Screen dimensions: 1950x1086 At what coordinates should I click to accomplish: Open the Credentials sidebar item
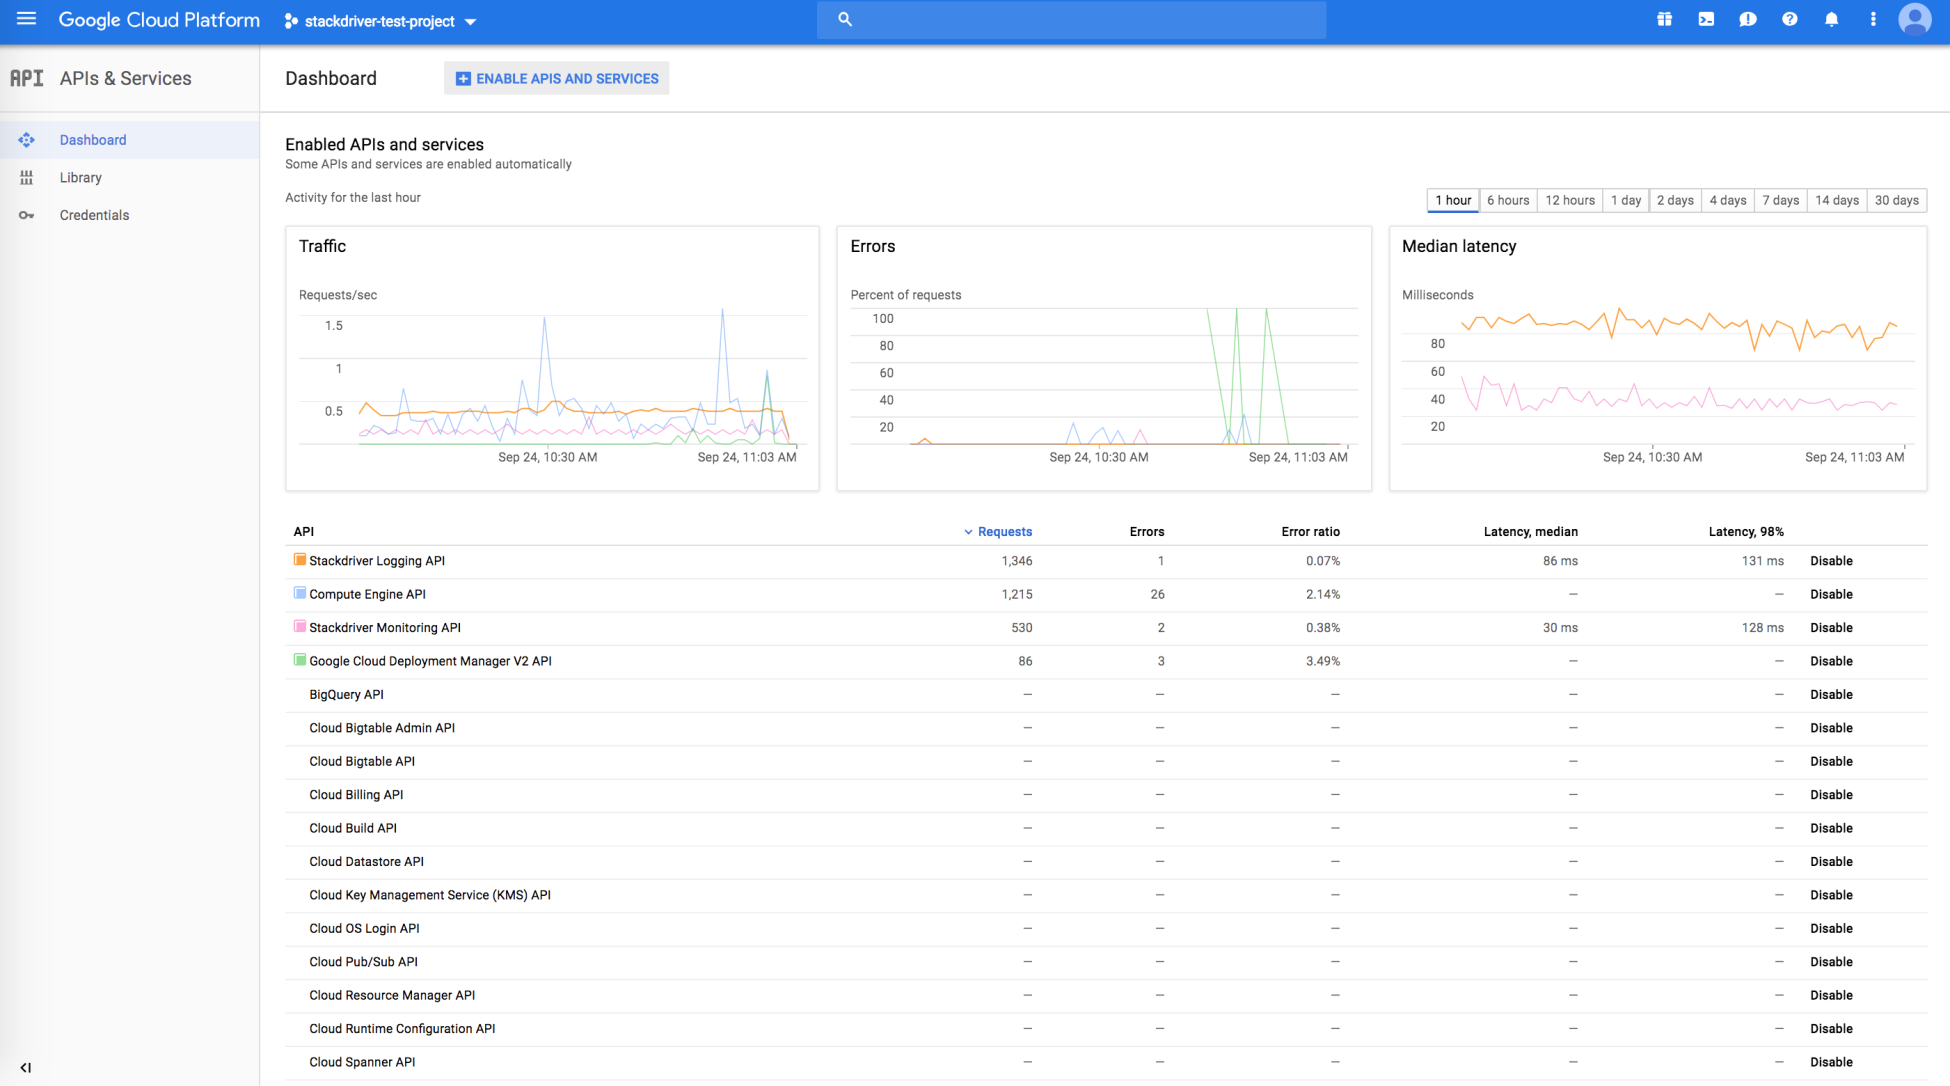tap(130, 215)
